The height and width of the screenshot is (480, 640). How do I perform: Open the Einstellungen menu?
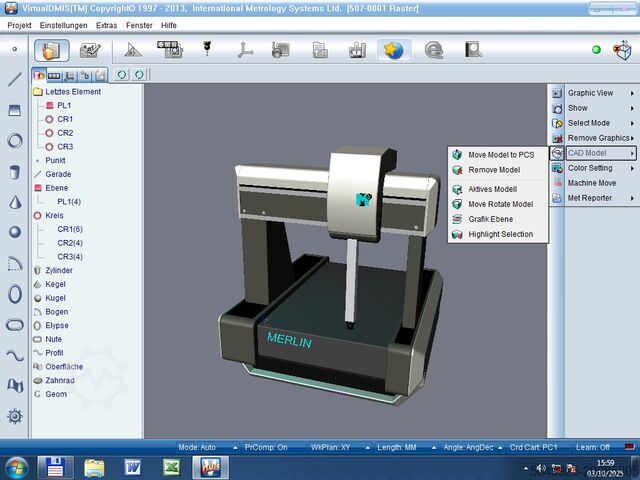click(x=63, y=25)
